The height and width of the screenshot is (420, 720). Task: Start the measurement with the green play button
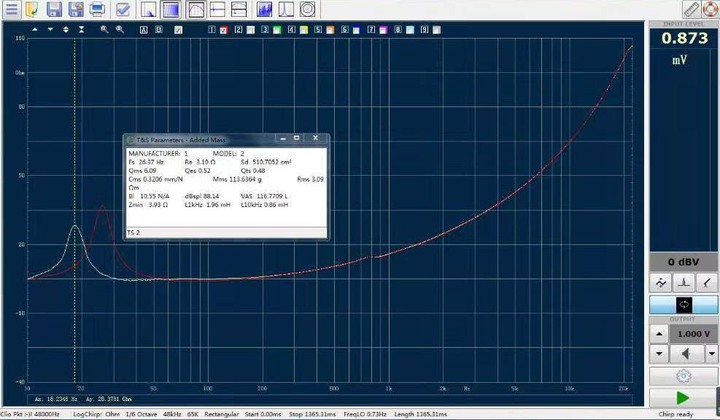683,398
